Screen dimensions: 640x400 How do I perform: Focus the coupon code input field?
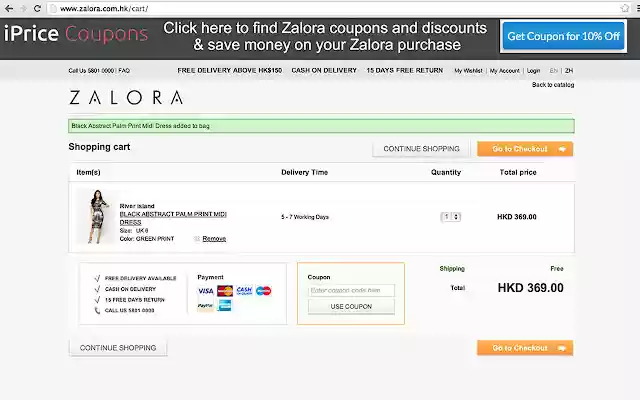(351, 290)
